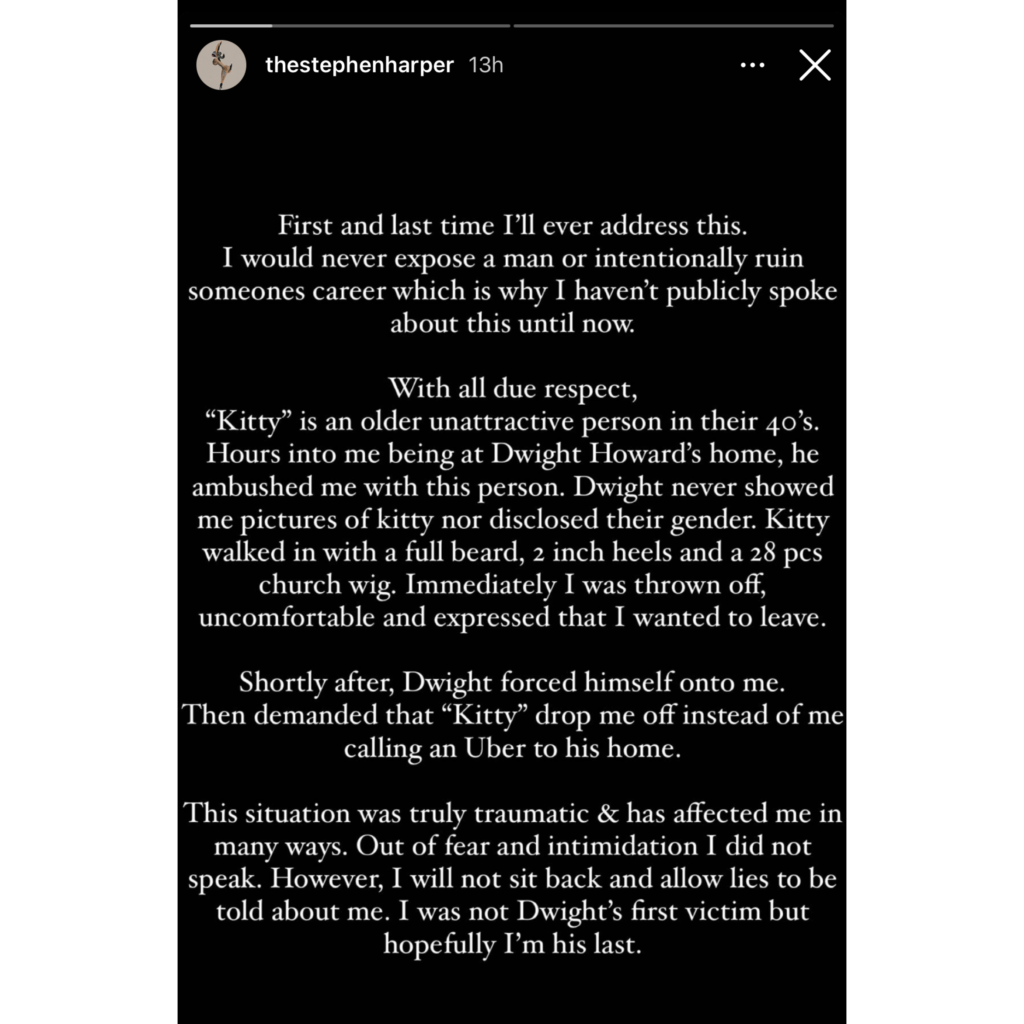The image size is (1024, 1024).
Task: Tap the line beginning "Kitty" is an older
Action: pyautogui.click(x=513, y=421)
